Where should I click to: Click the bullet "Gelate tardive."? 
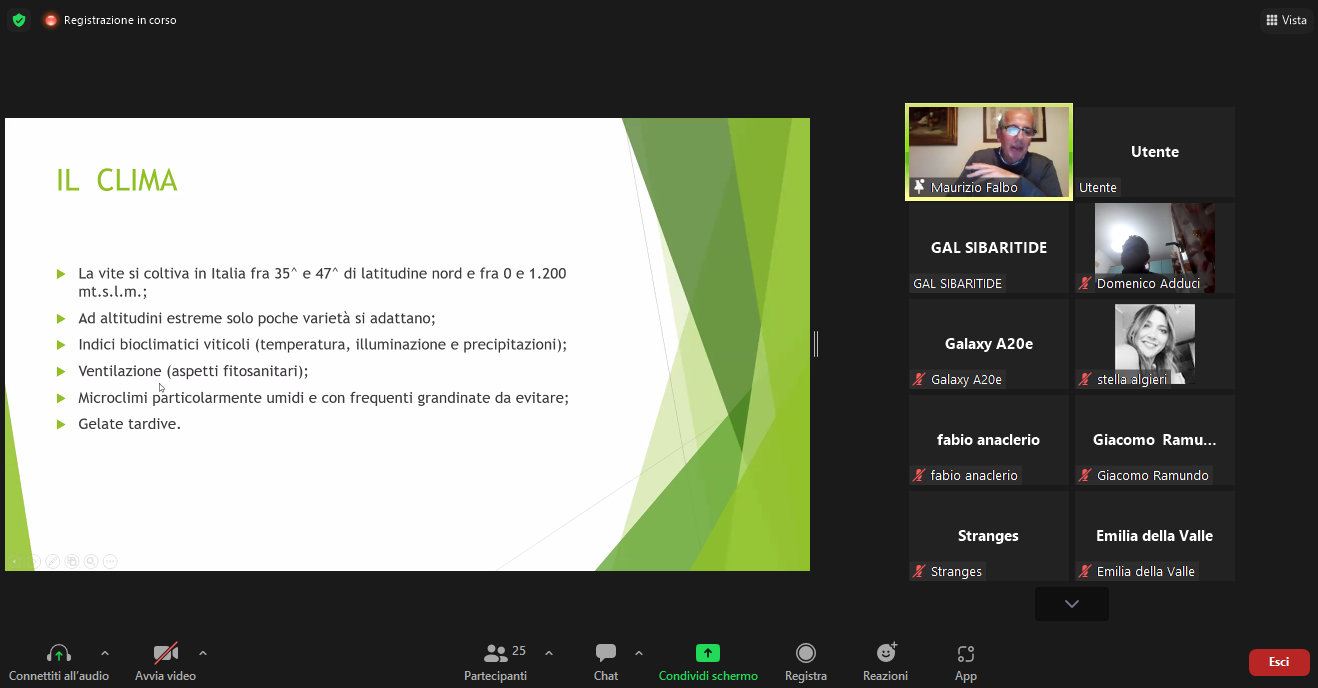[x=130, y=424]
